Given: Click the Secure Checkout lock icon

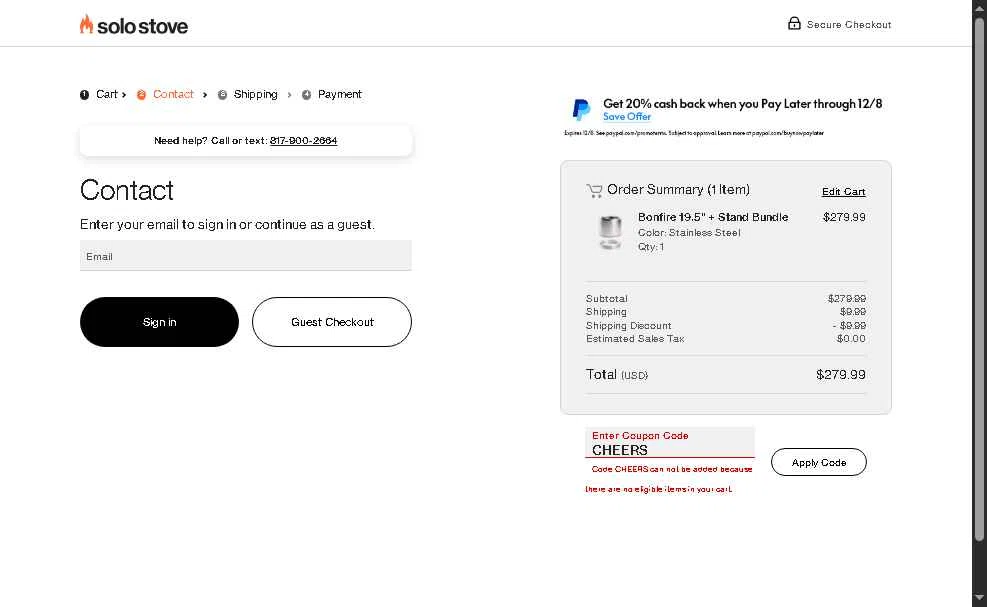Looking at the screenshot, I should point(794,23).
